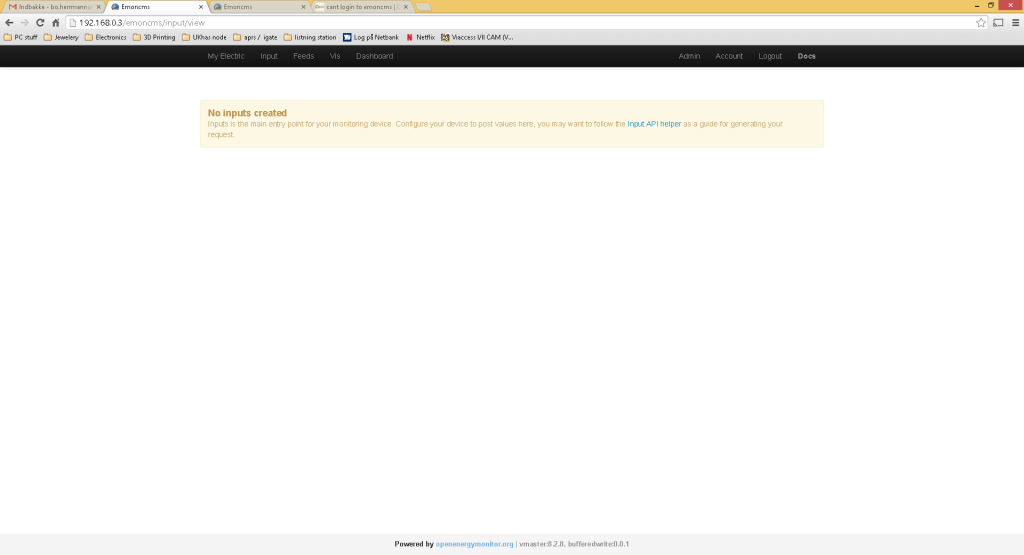The width and height of the screenshot is (1024, 555).
Task: Close the Chrome browser window
Action: (x=1010, y=5)
